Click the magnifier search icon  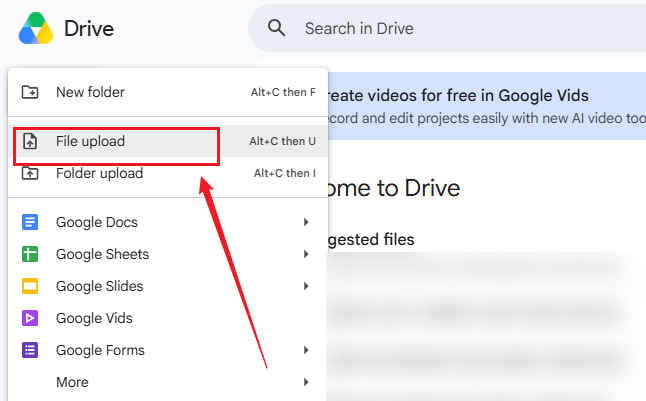coord(276,28)
